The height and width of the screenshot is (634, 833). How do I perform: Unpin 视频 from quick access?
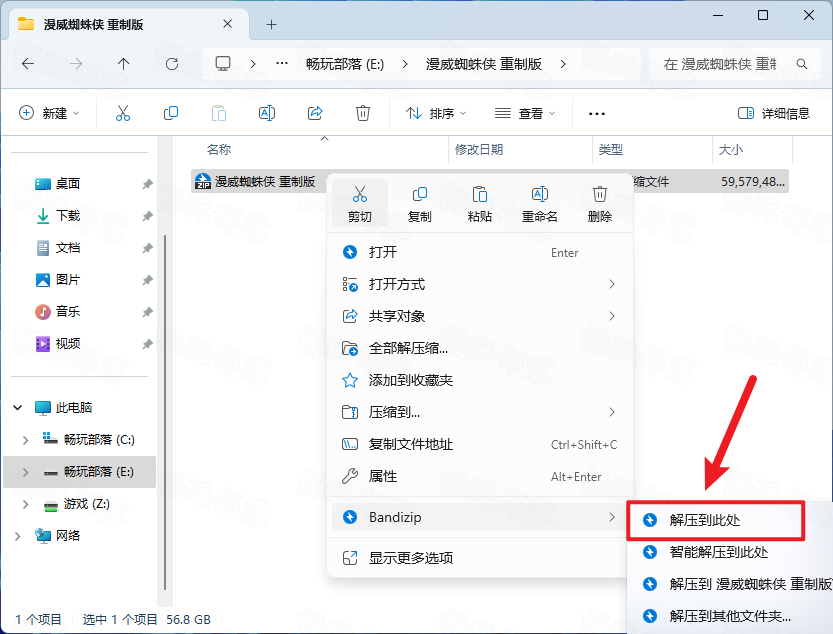[147, 344]
